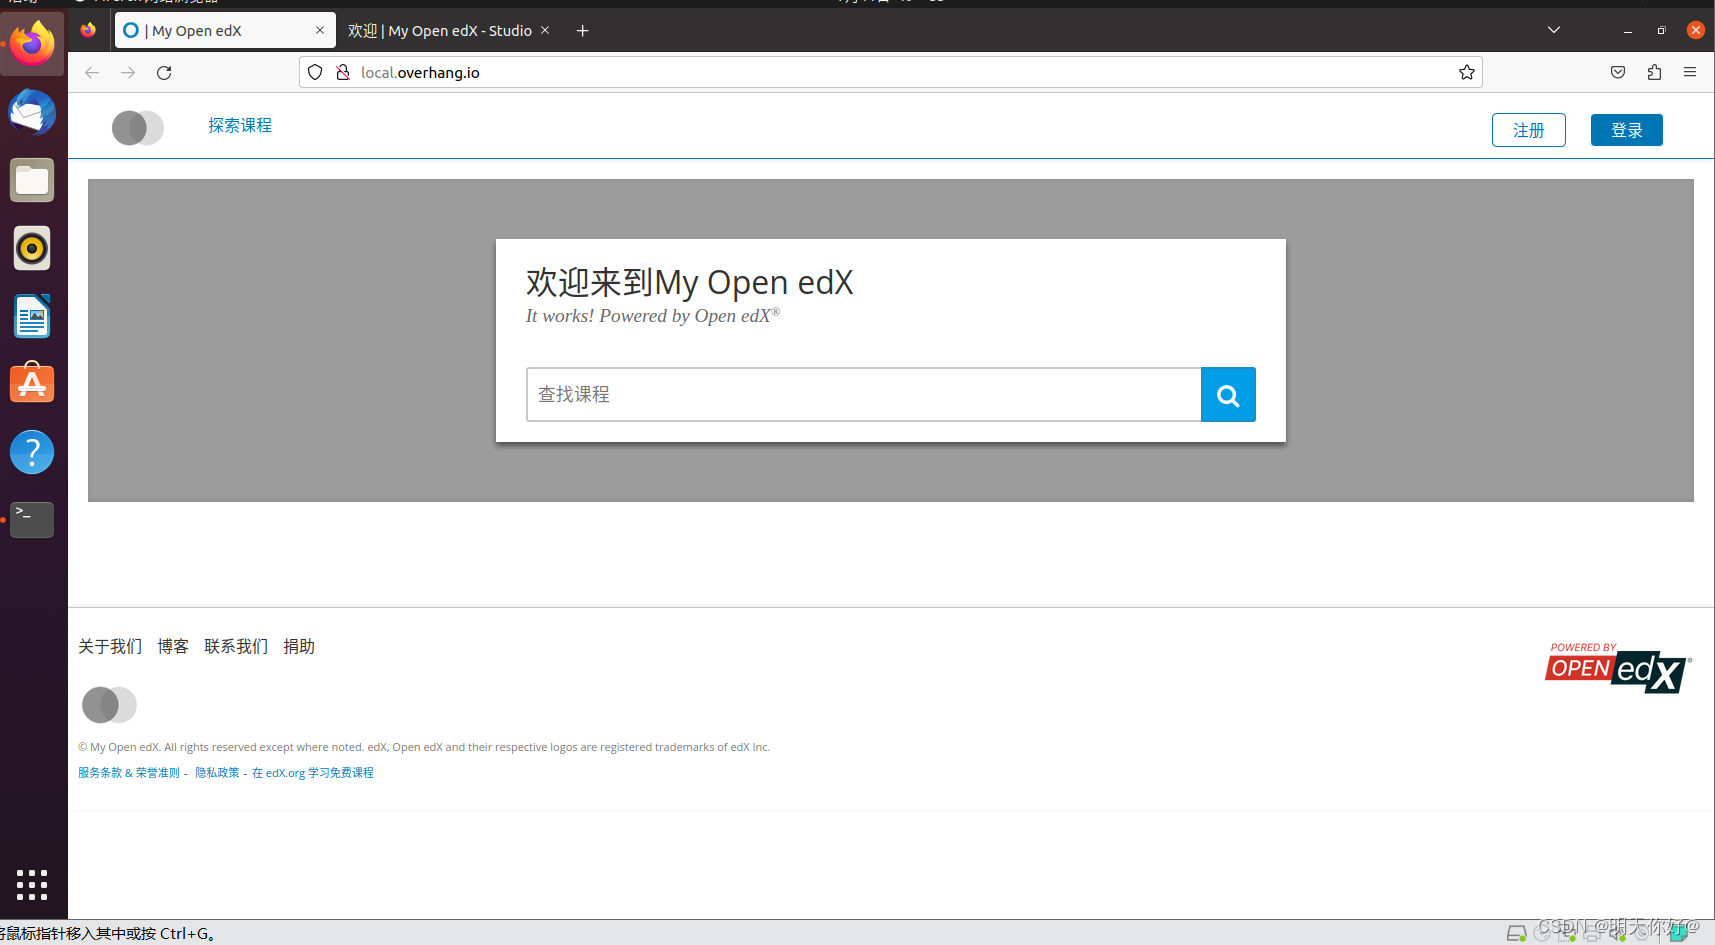This screenshot has width=1715, height=945.
Task: Focus the 查找课程 search field
Action: [864, 395]
